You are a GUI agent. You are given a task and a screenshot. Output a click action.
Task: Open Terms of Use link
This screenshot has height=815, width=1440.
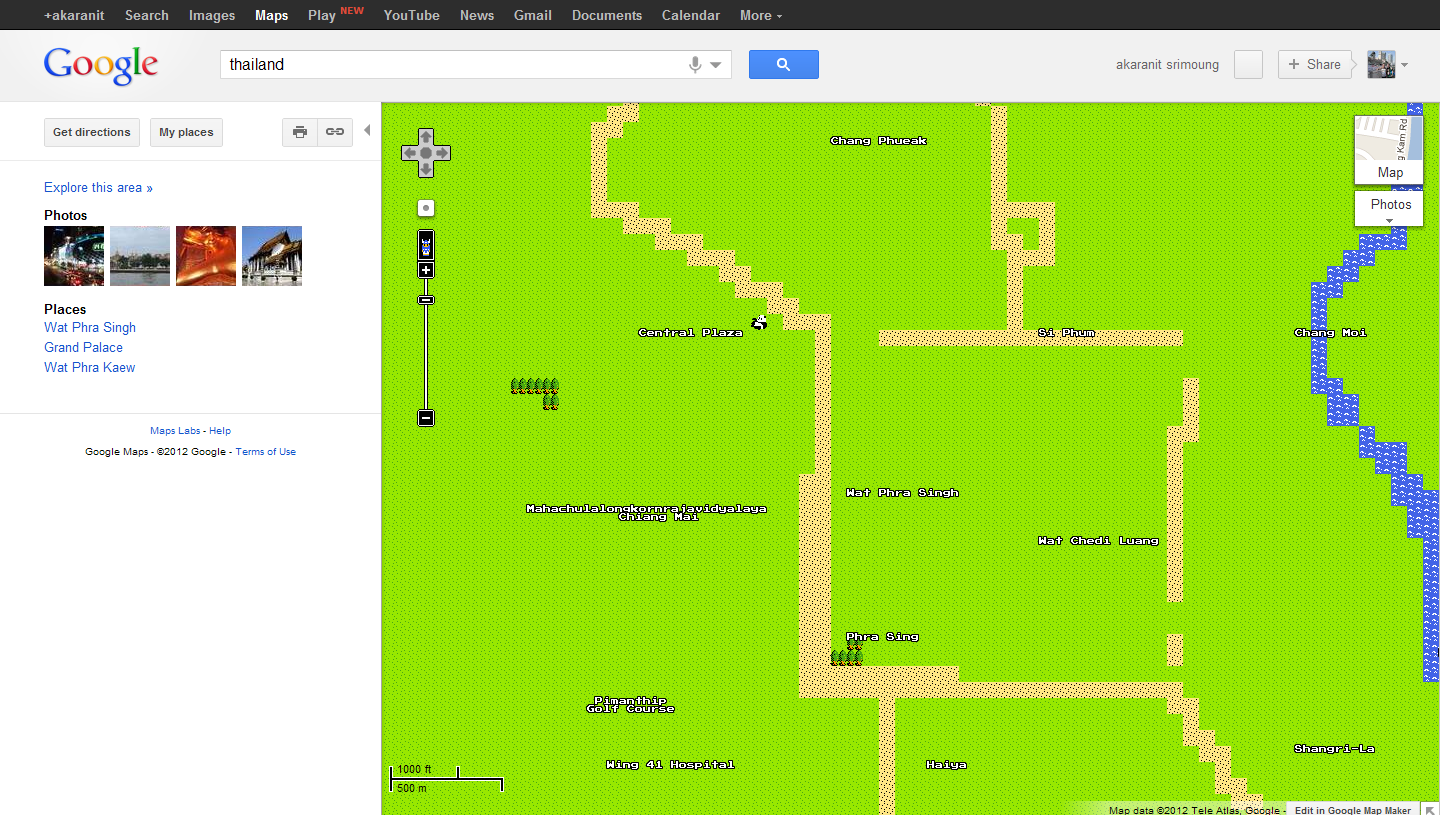266,452
